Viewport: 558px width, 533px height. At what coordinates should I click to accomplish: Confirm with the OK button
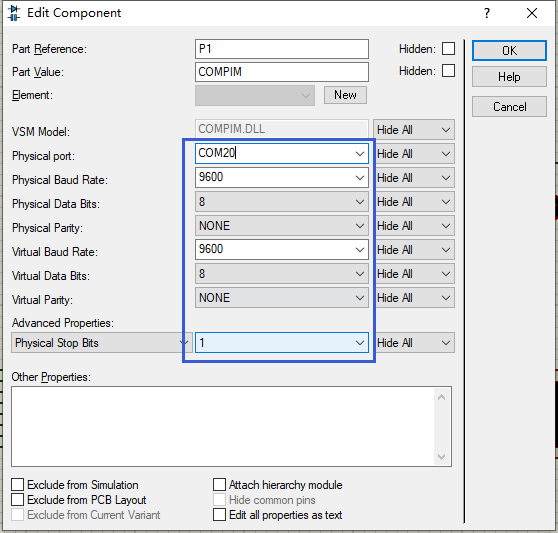click(x=509, y=51)
